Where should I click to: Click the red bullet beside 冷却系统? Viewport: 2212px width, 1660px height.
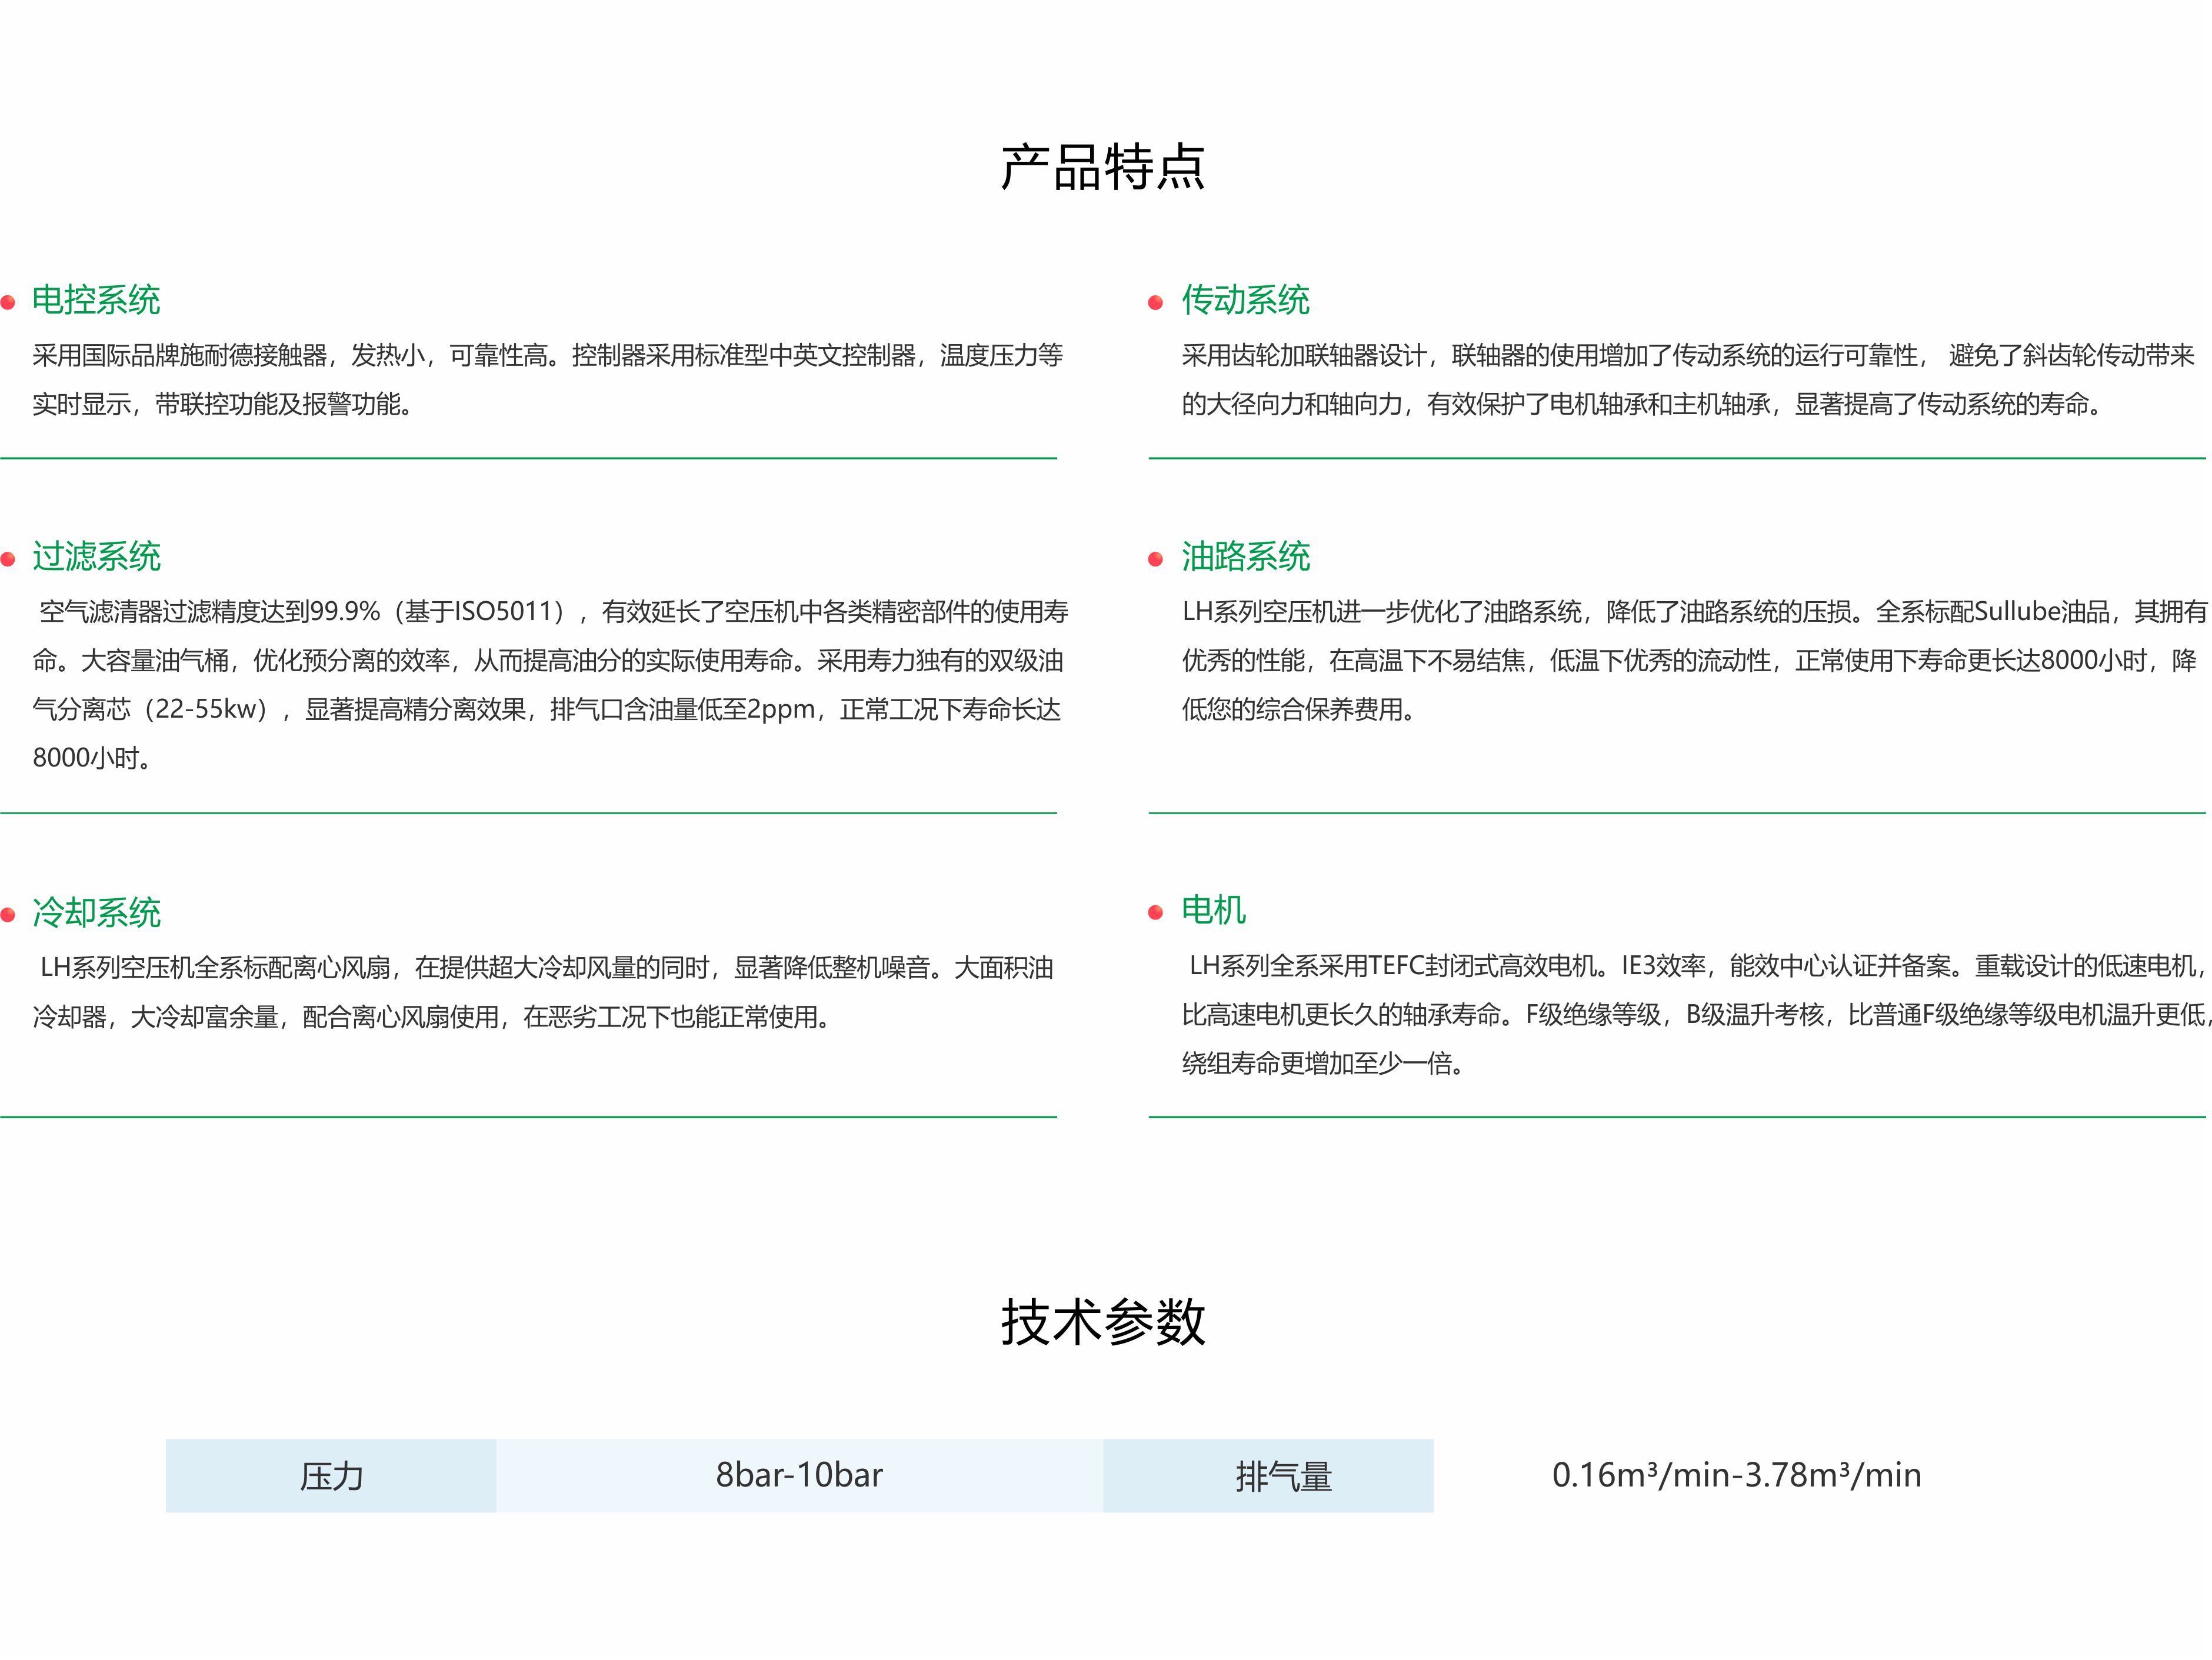[x=8, y=914]
